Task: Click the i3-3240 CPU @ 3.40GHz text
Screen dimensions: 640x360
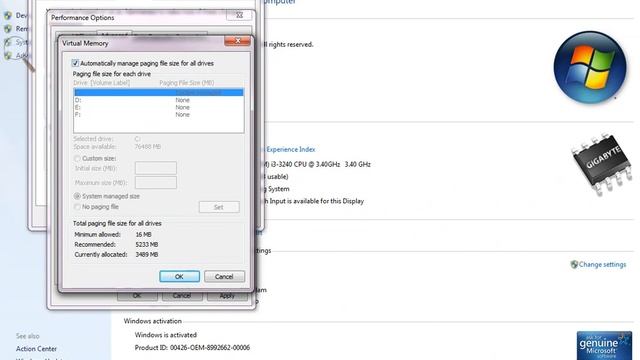Action: [304, 164]
